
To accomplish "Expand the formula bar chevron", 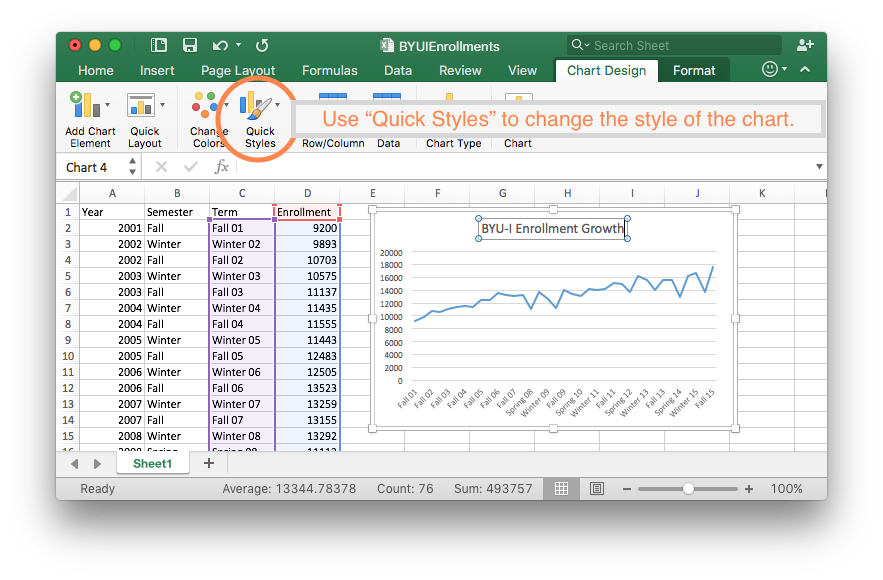I will [x=819, y=167].
